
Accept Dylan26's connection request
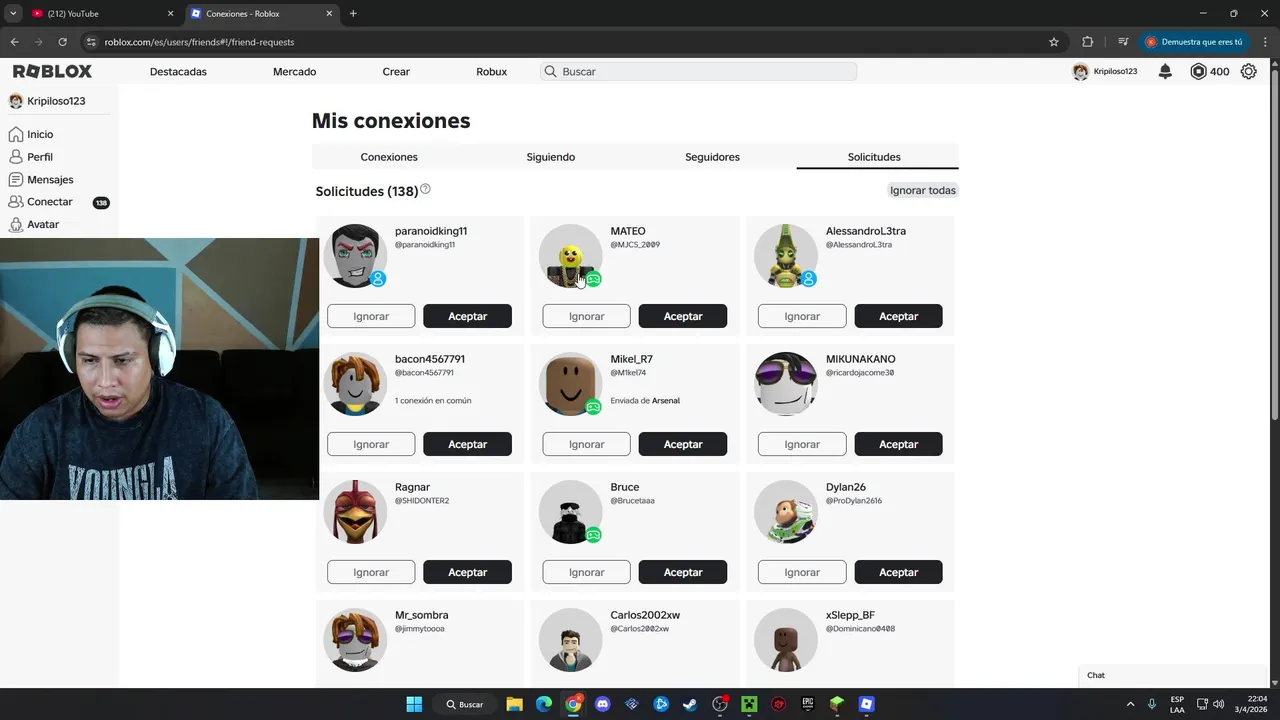(898, 572)
